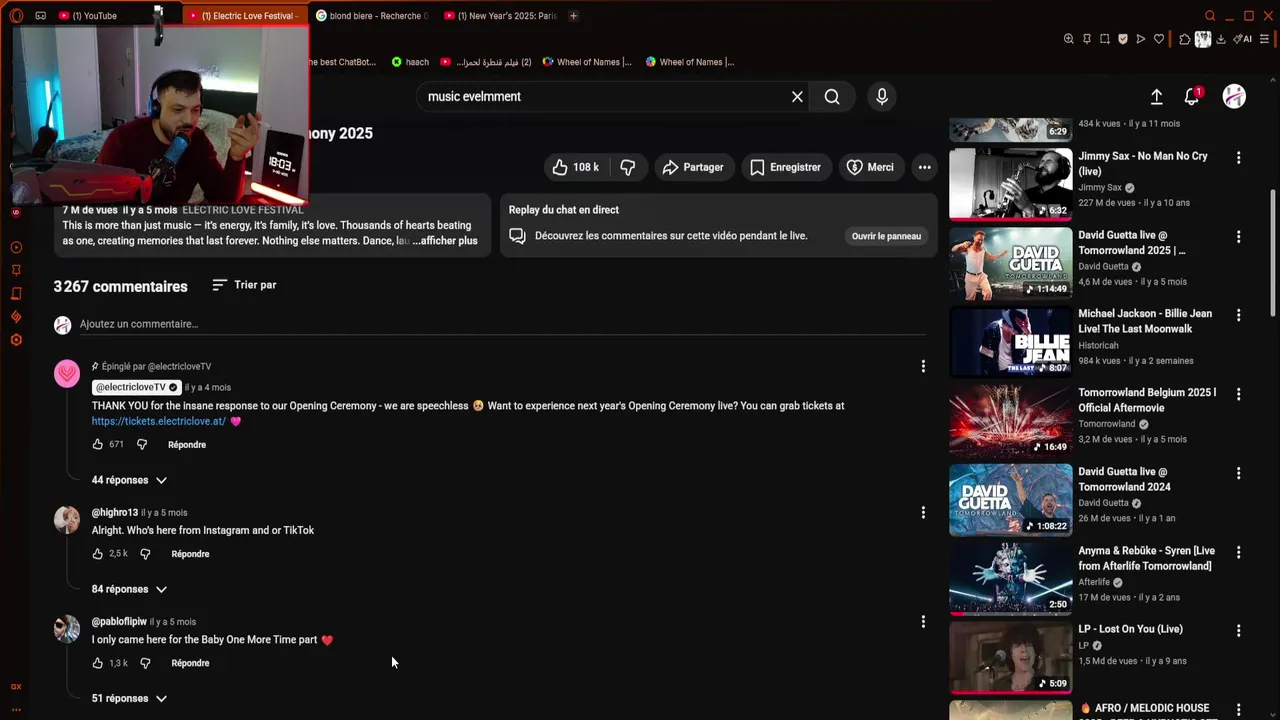Open the AI assistant icon

coord(1242,39)
